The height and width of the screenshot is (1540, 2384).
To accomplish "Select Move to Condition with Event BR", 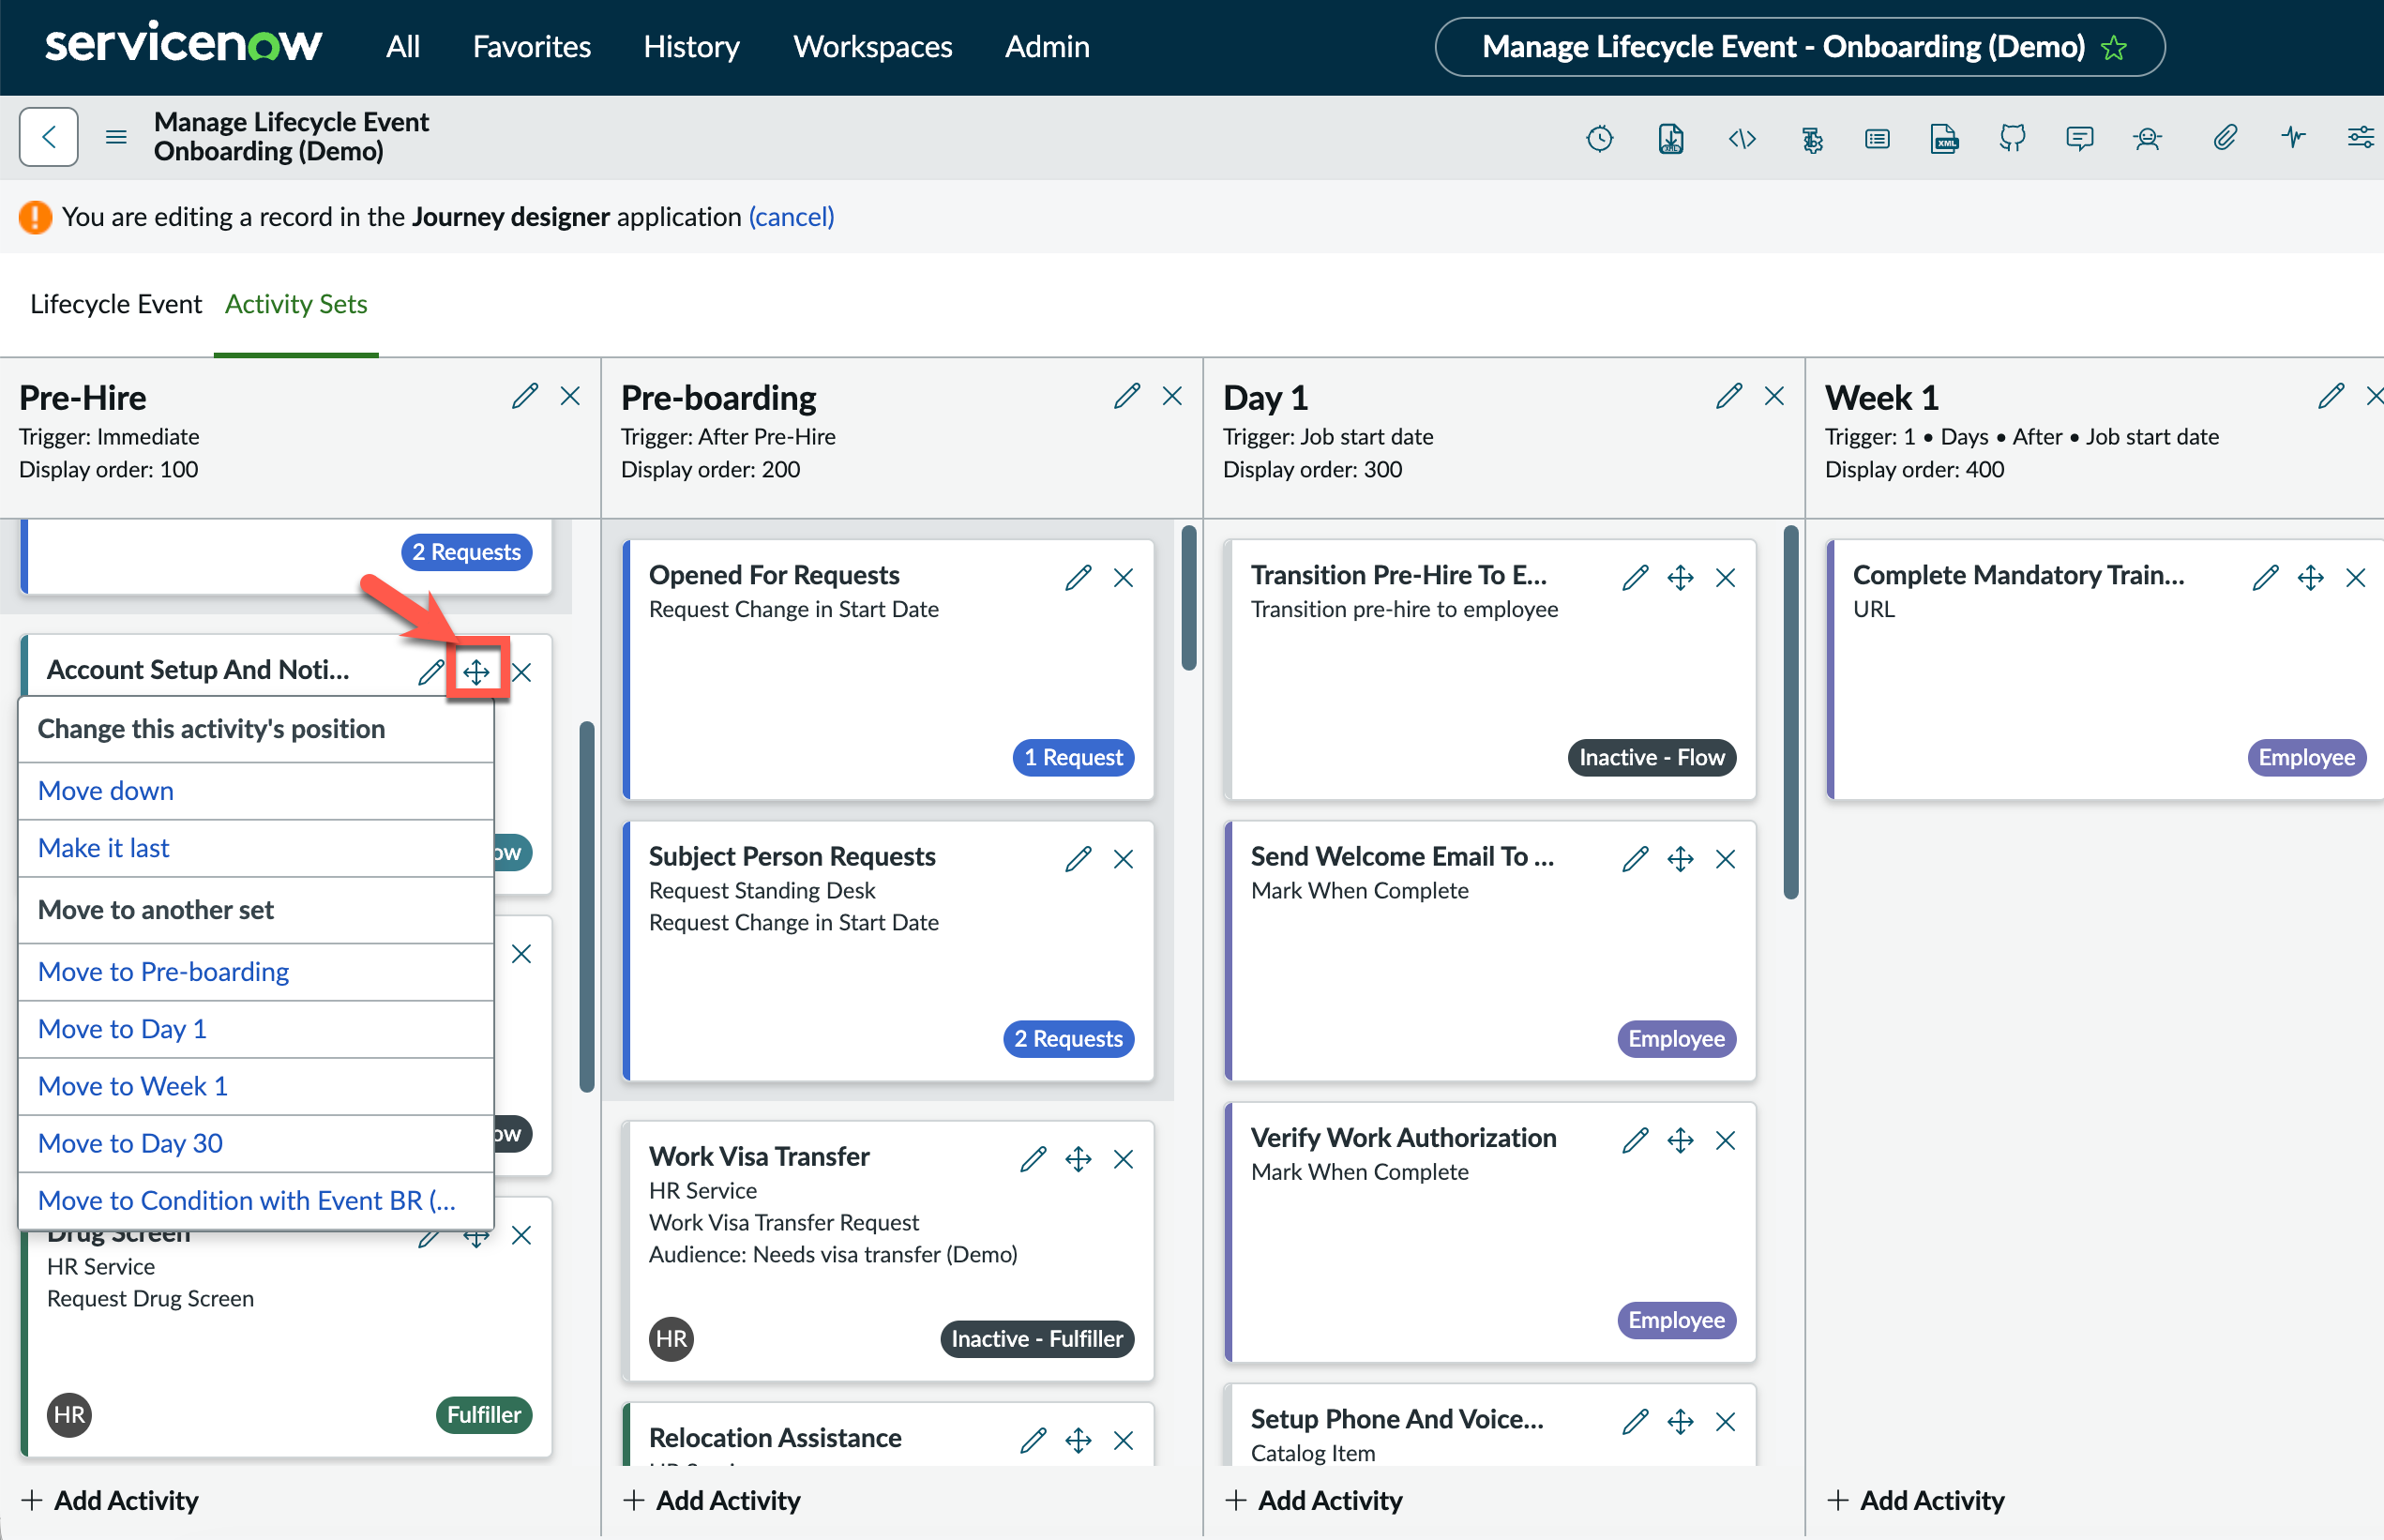I will tap(256, 1200).
